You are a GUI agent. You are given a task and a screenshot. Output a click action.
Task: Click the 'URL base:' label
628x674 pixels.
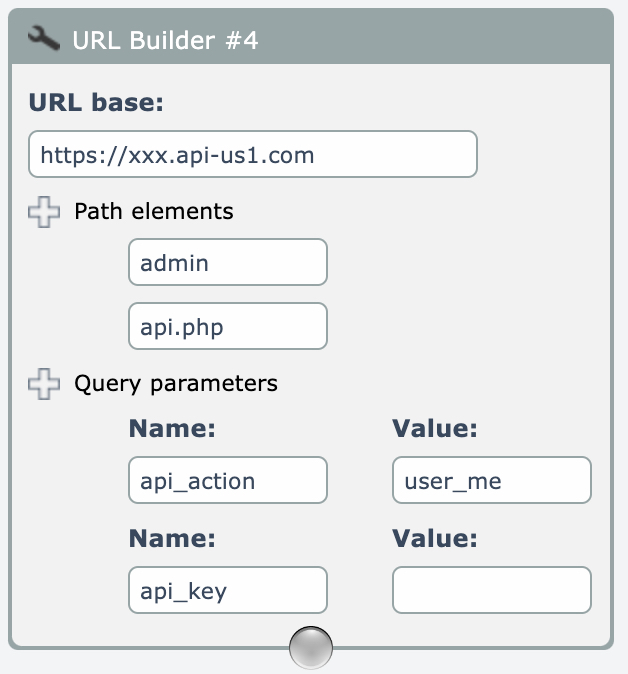(x=96, y=102)
